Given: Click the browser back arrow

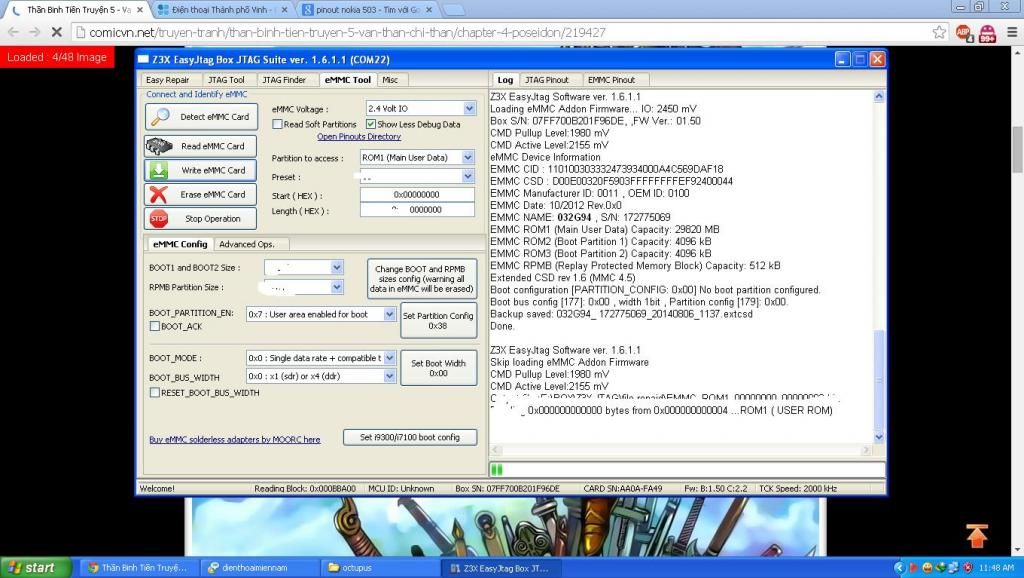Looking at the screenshot, I should (x=13, y=32).
